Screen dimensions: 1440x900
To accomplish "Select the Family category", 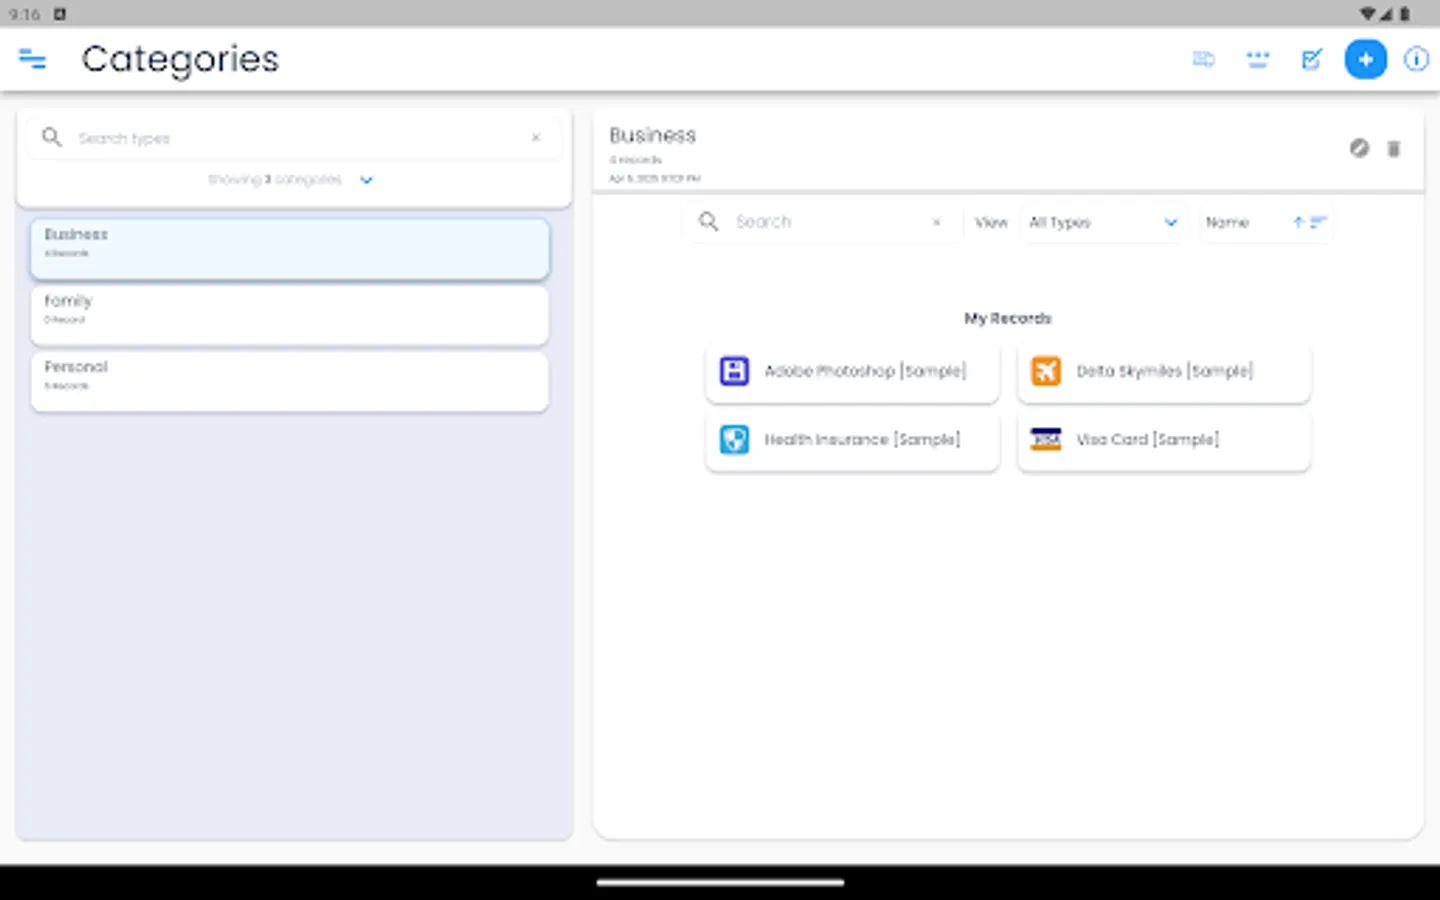I will click(289, 315).
